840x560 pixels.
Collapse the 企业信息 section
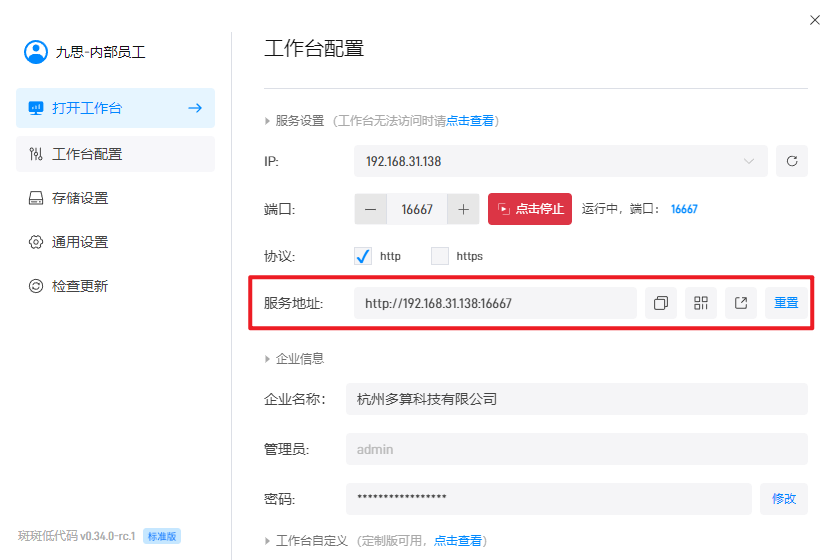pos(267,359)
